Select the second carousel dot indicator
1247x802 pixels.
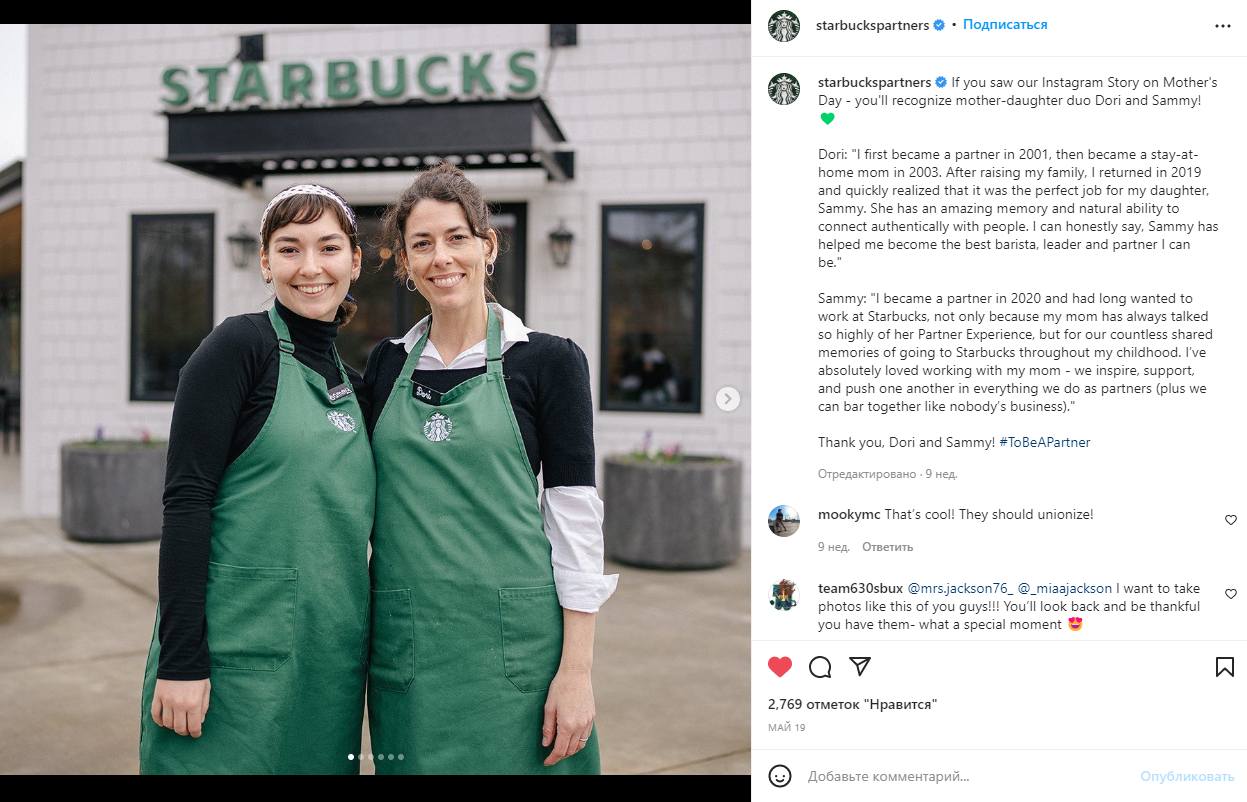coord(361,757)
